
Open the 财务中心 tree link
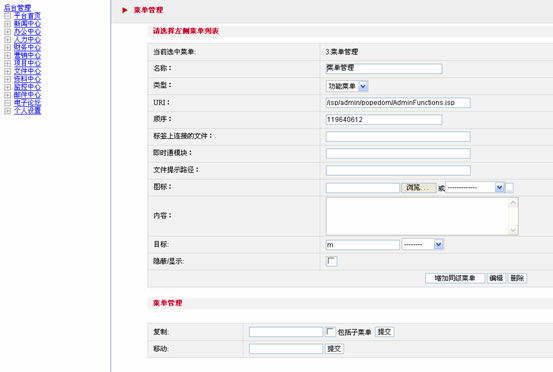(x=27, y=47)
